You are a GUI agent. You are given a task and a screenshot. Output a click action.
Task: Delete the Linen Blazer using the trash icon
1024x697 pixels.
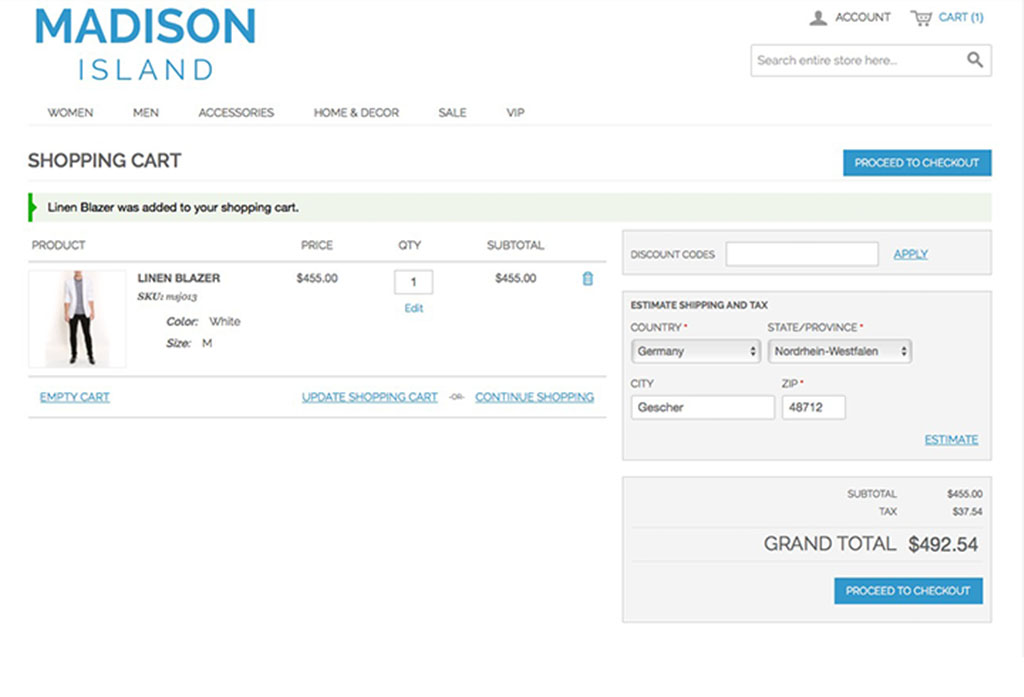pos(587,280)
